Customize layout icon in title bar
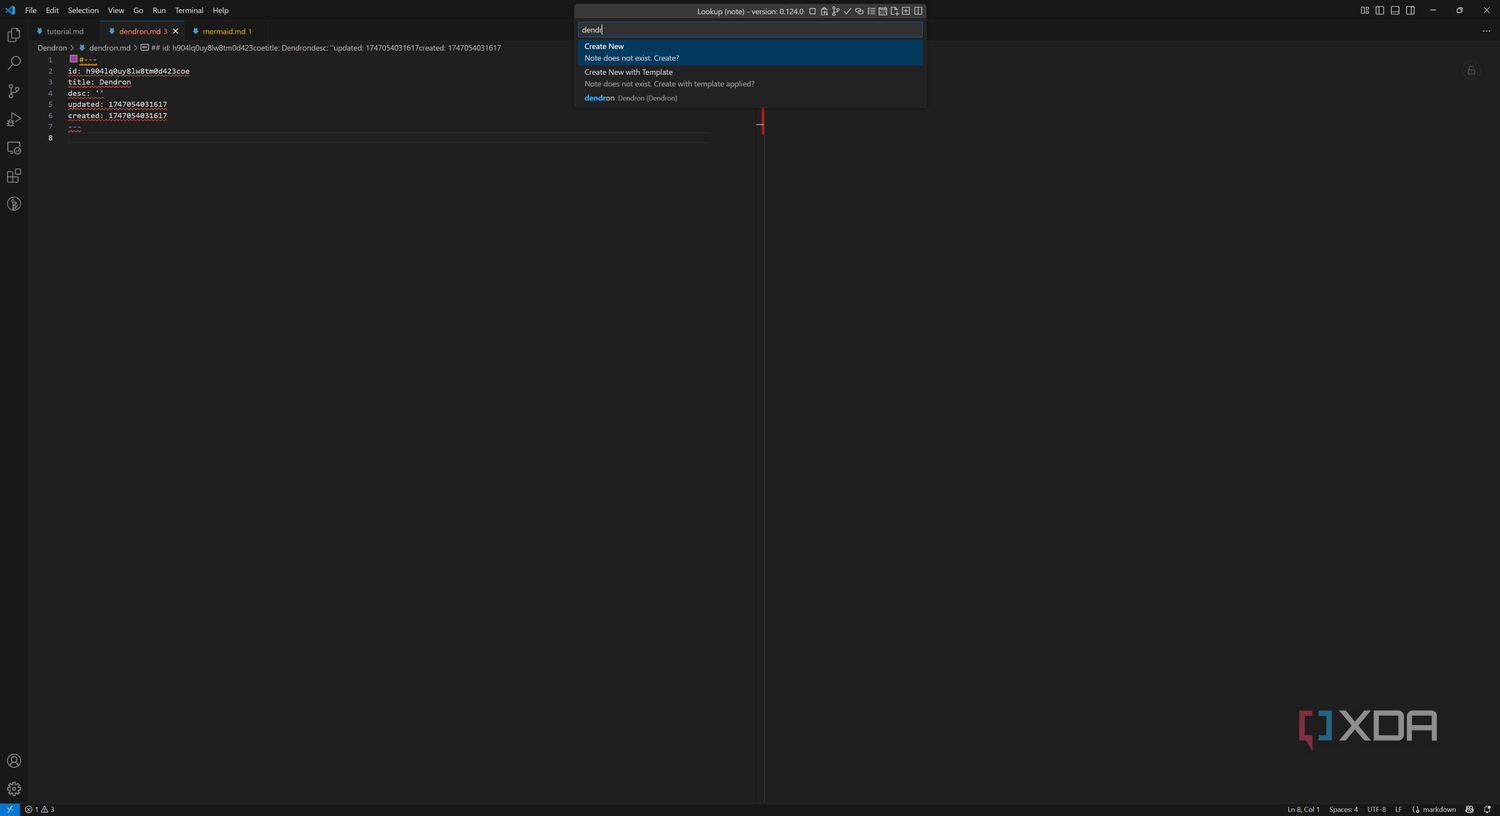1500x816 pixels. (x=1365, y=10)
